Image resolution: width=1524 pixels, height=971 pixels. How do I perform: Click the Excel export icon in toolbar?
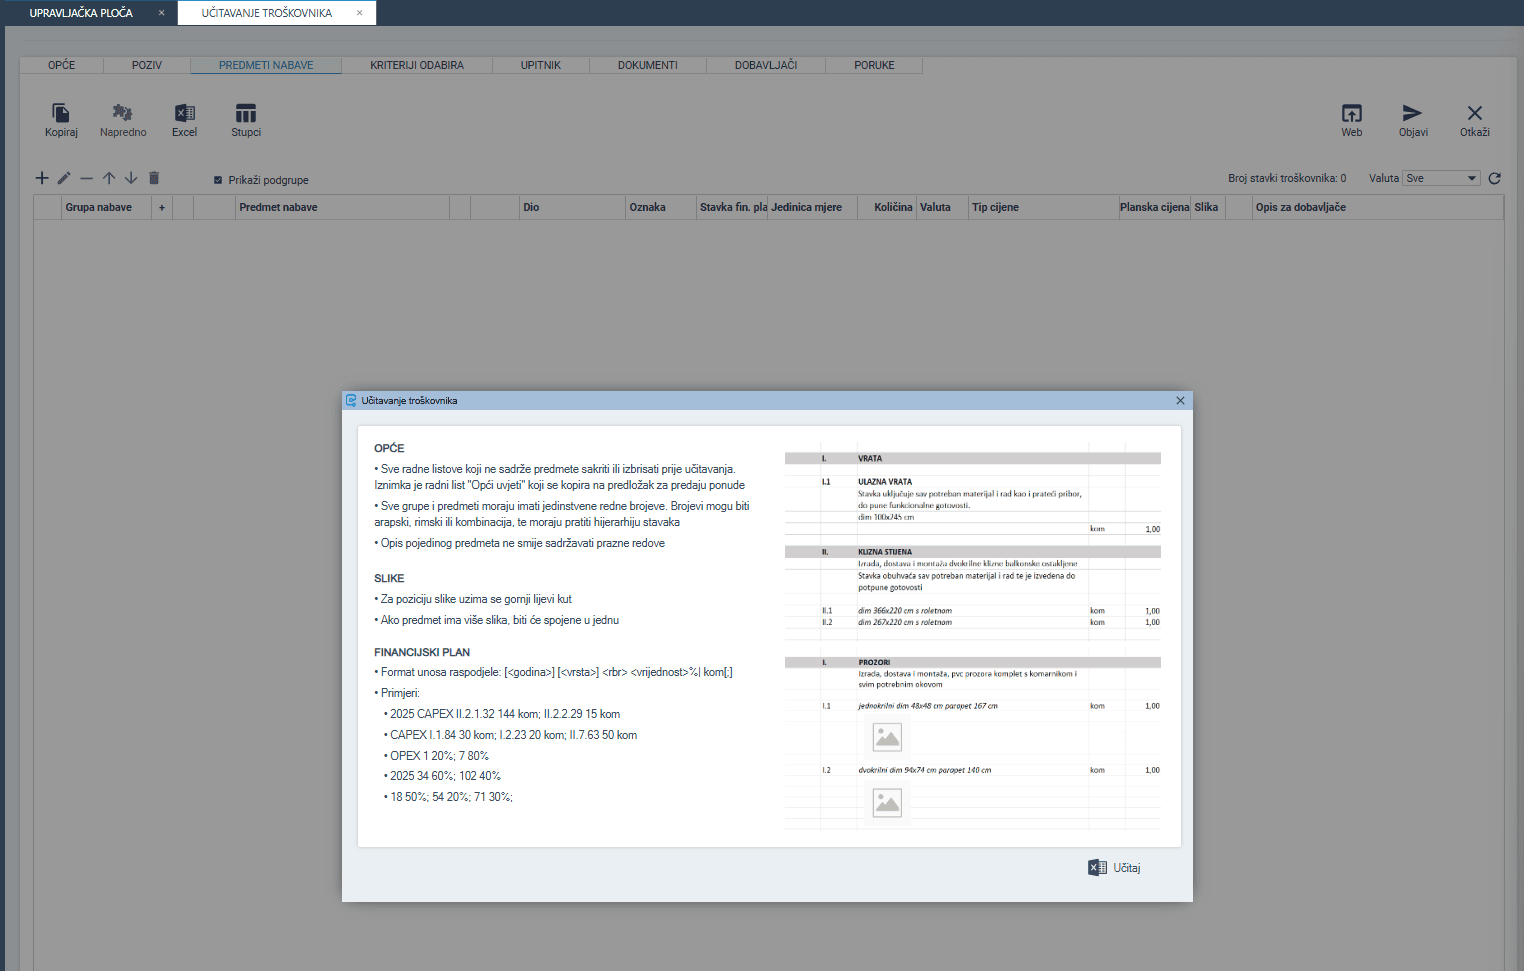pyautogui.click(x=184, y=114)
